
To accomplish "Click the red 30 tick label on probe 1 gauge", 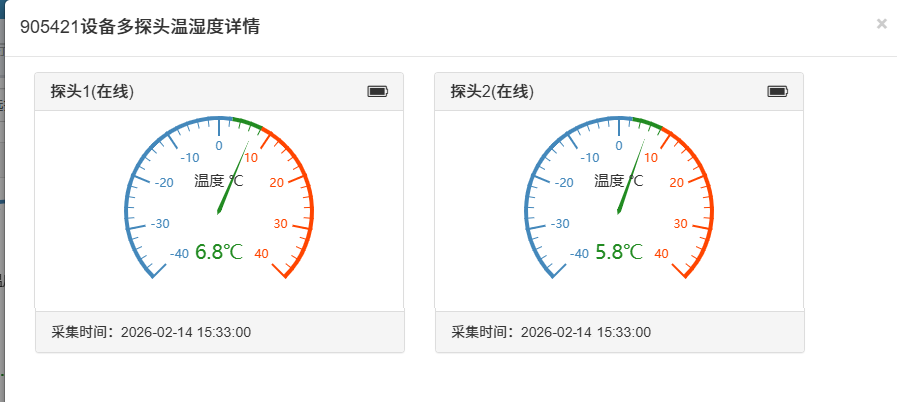I will [x=280, y=224].
